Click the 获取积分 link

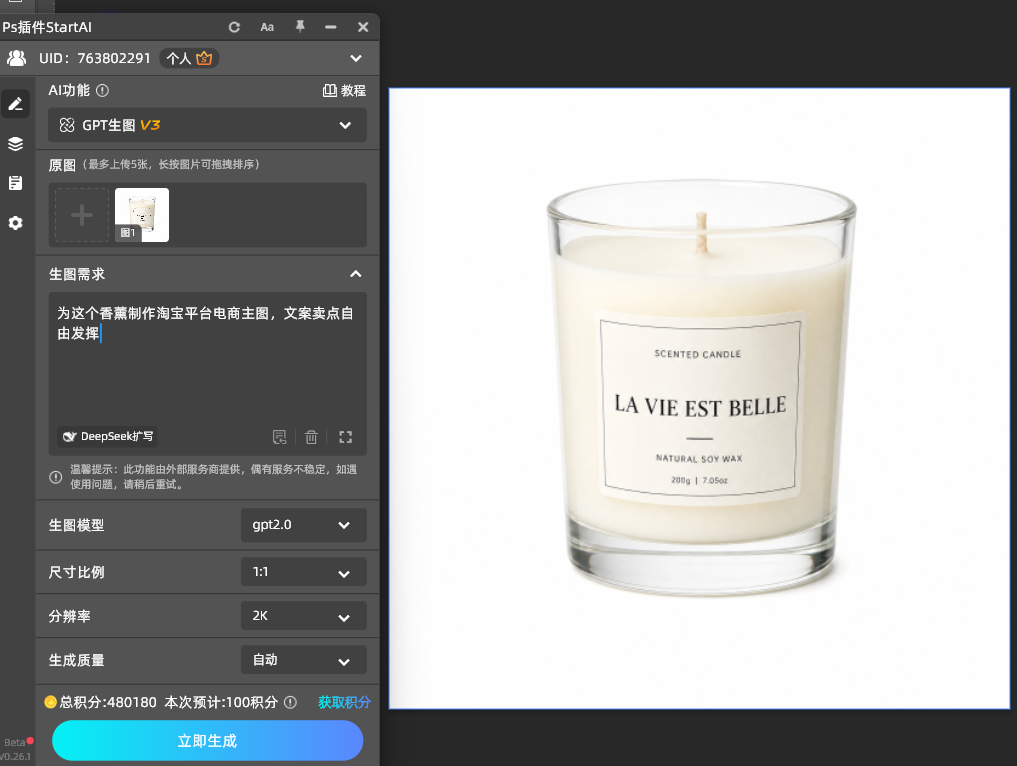click(344, 702)
